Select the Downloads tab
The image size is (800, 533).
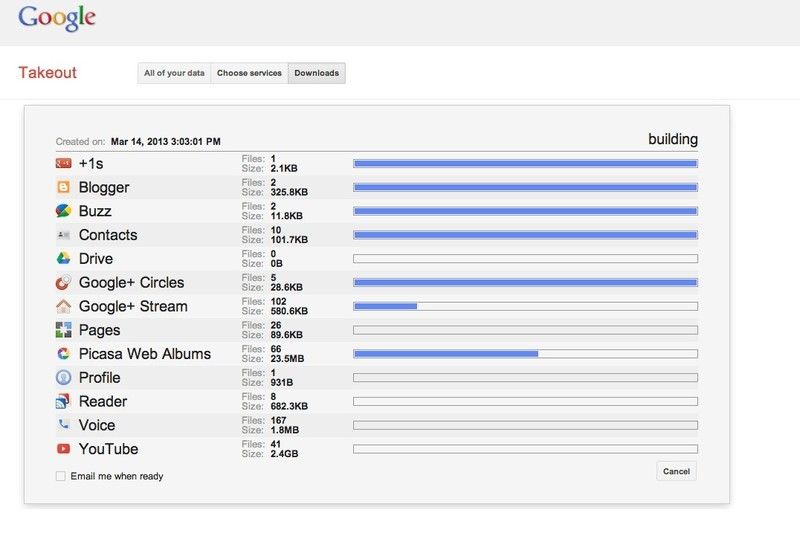316,73
